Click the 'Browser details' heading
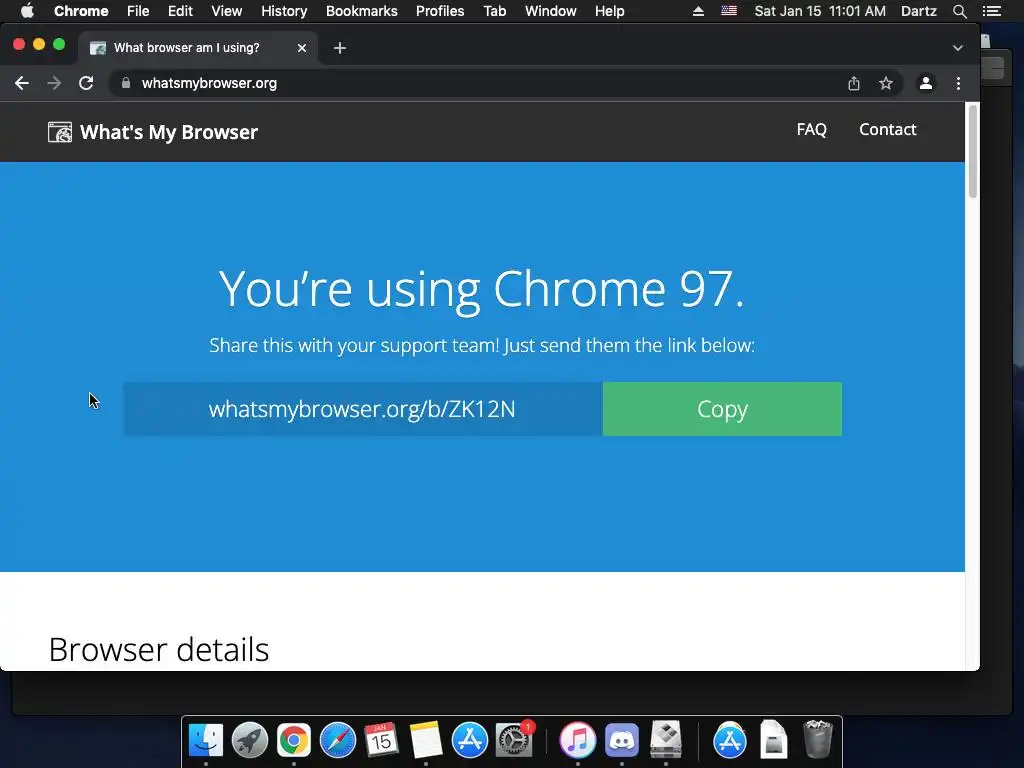Screen dimensions: 1024x768 [159, 649]
